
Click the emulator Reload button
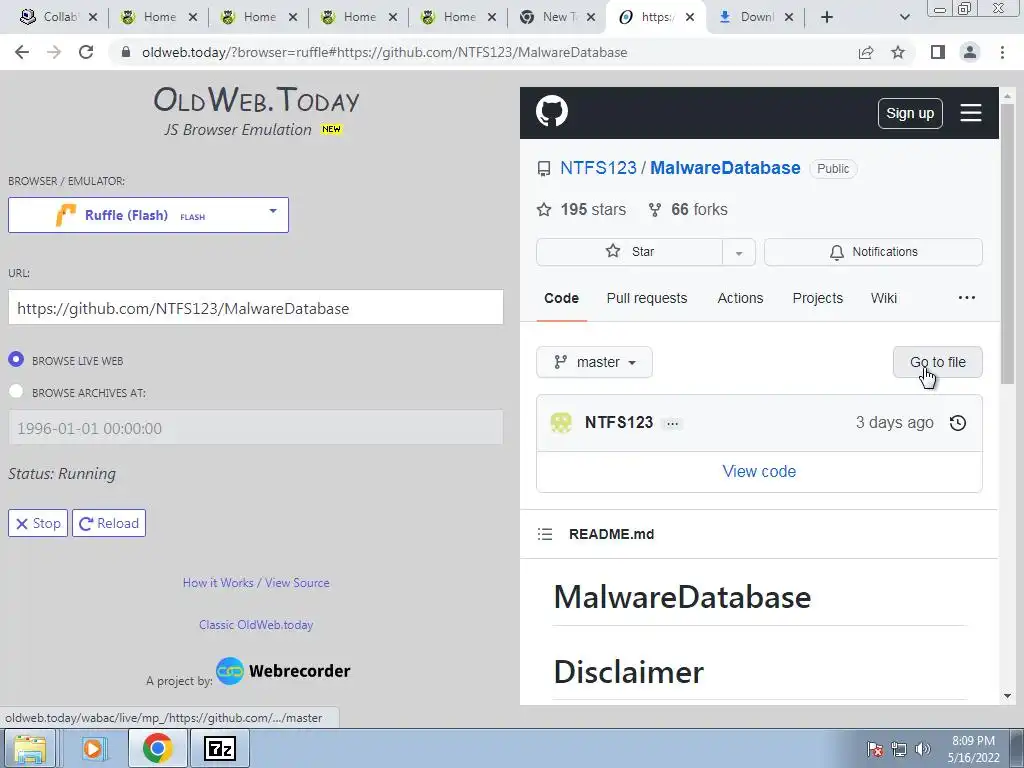(109, 523)
